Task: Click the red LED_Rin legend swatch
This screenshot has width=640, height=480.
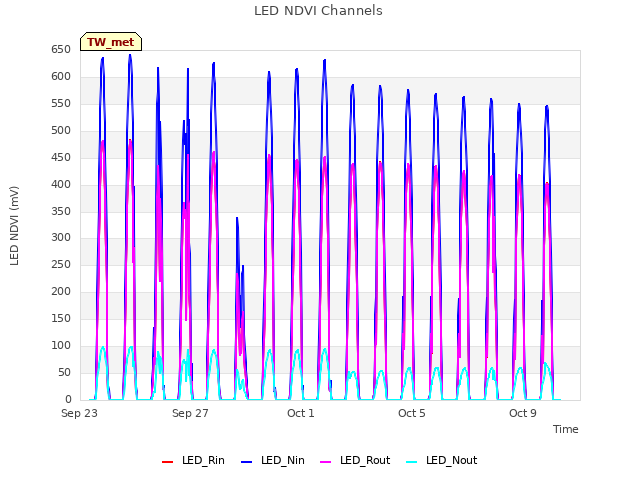Action: (167, 462)
